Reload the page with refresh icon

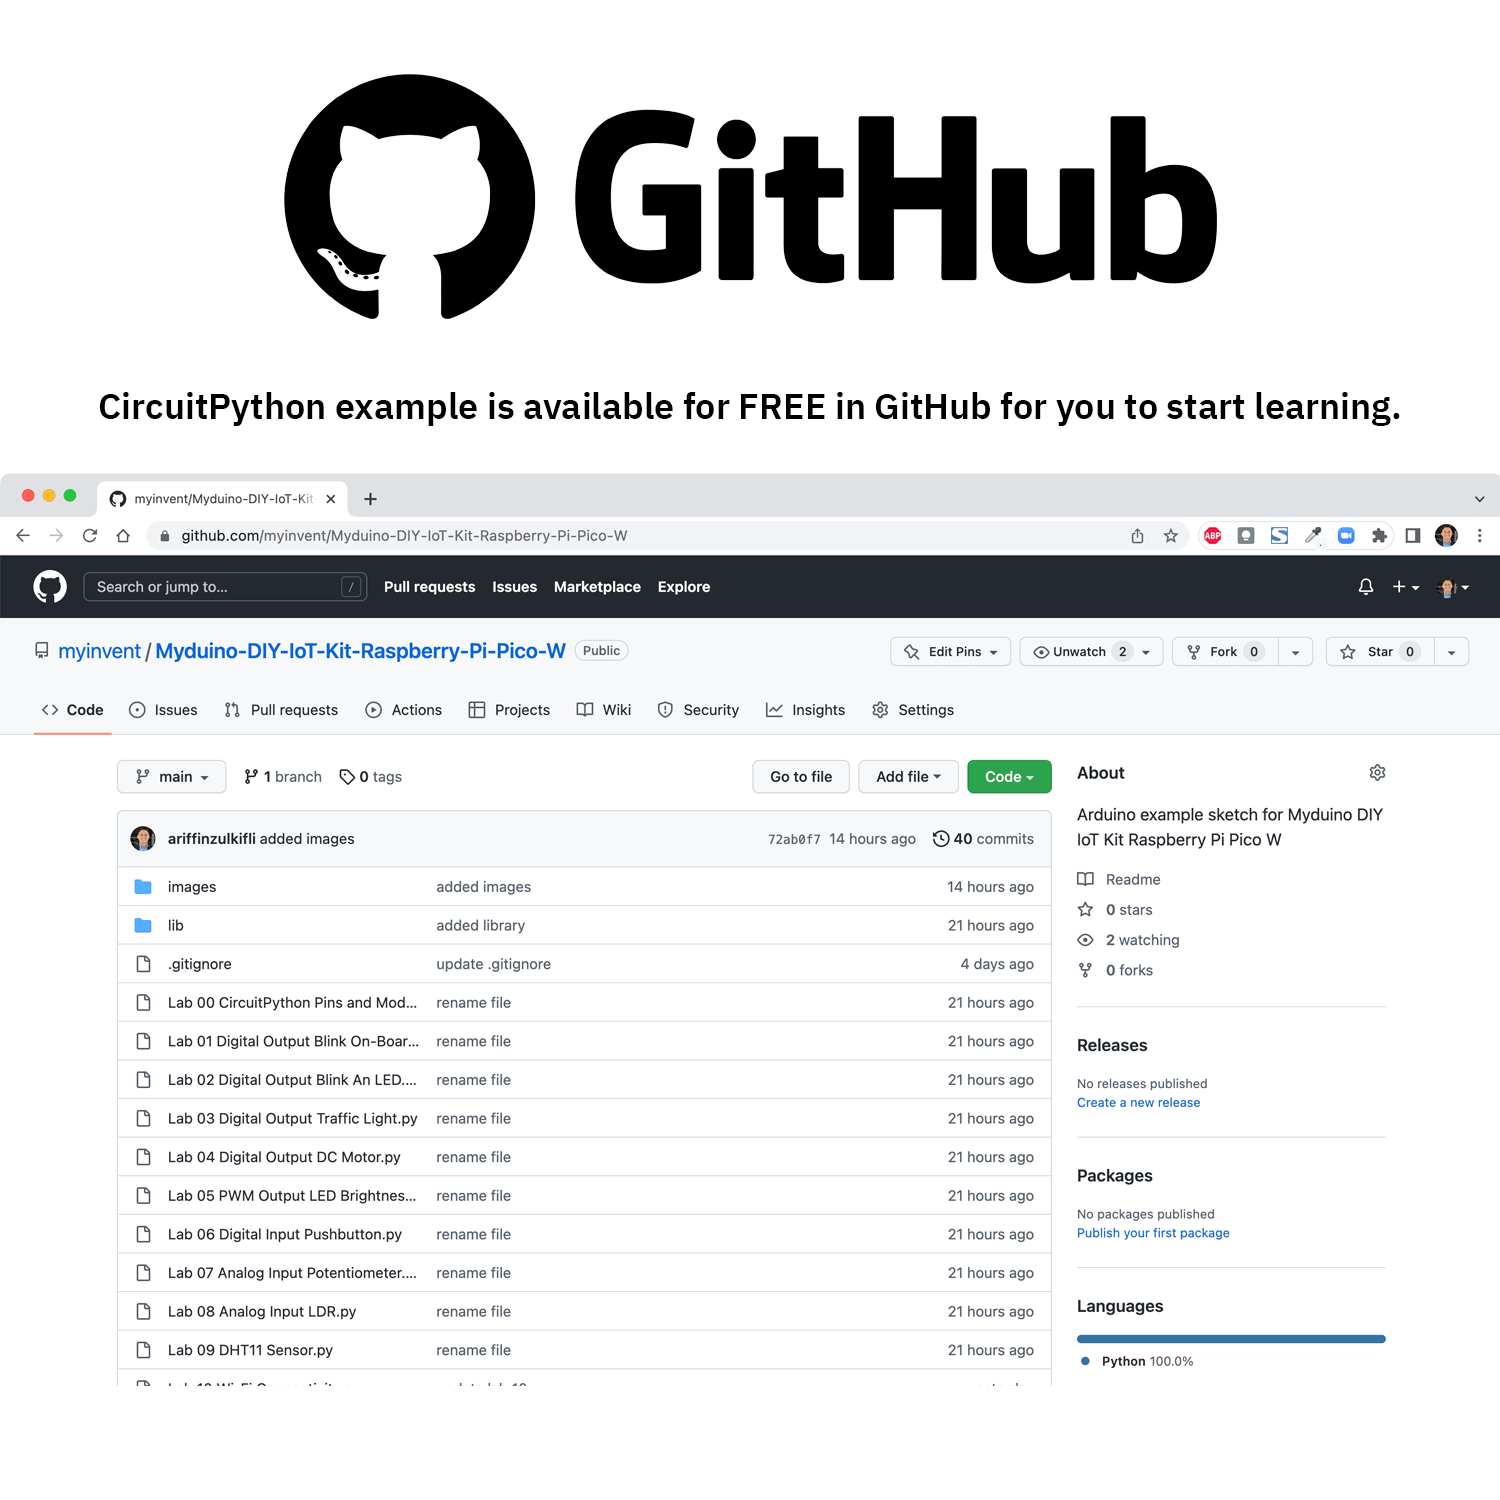(90, 536)
